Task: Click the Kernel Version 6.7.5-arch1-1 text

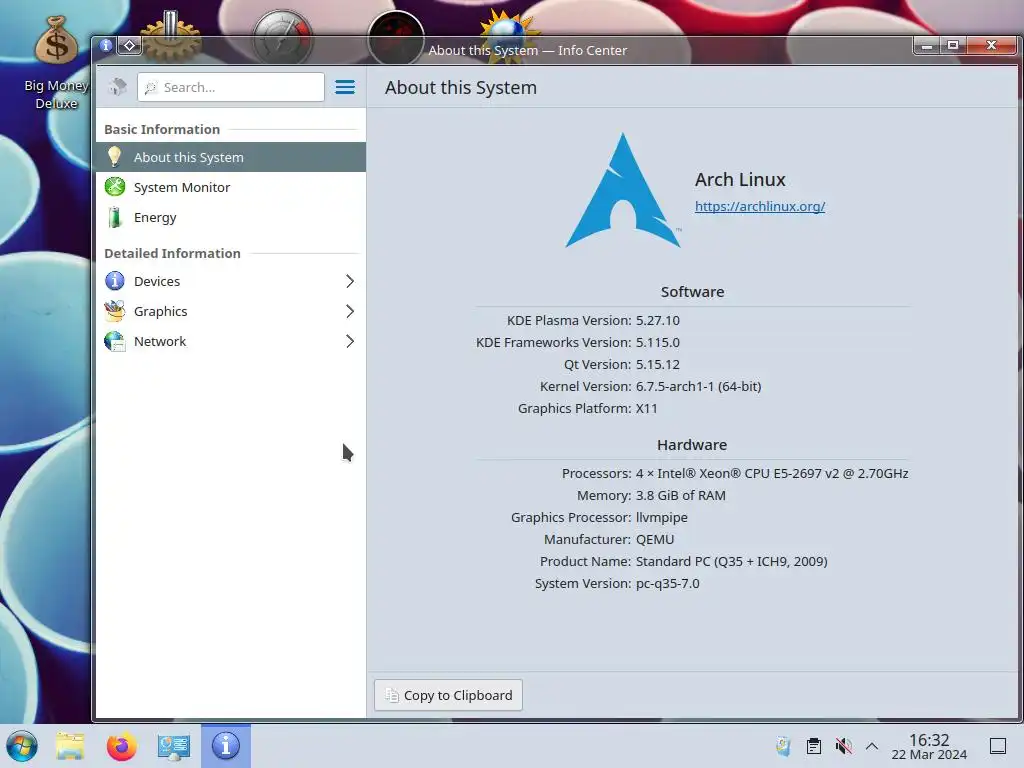Action: click(698, 387)
